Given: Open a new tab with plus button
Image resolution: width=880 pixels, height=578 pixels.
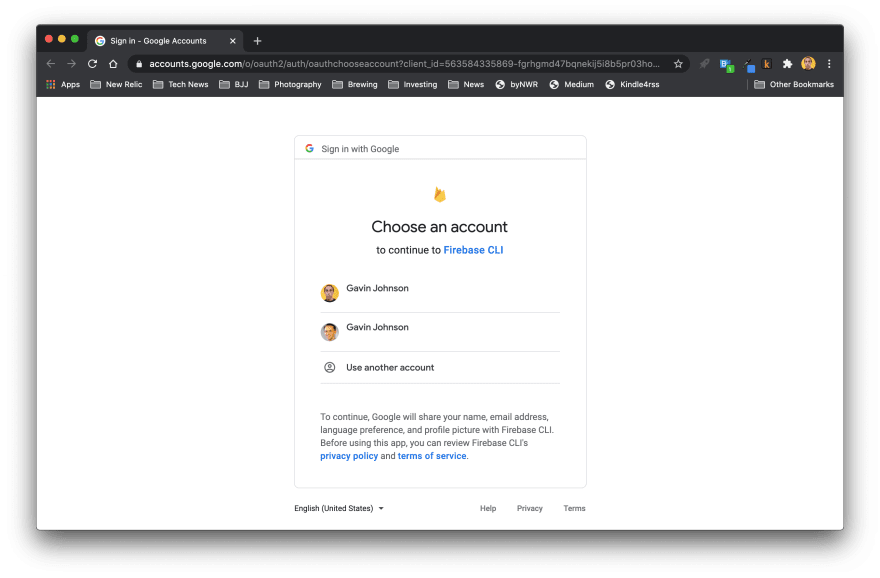Looking at the screenshot, I should click(257, 41).
